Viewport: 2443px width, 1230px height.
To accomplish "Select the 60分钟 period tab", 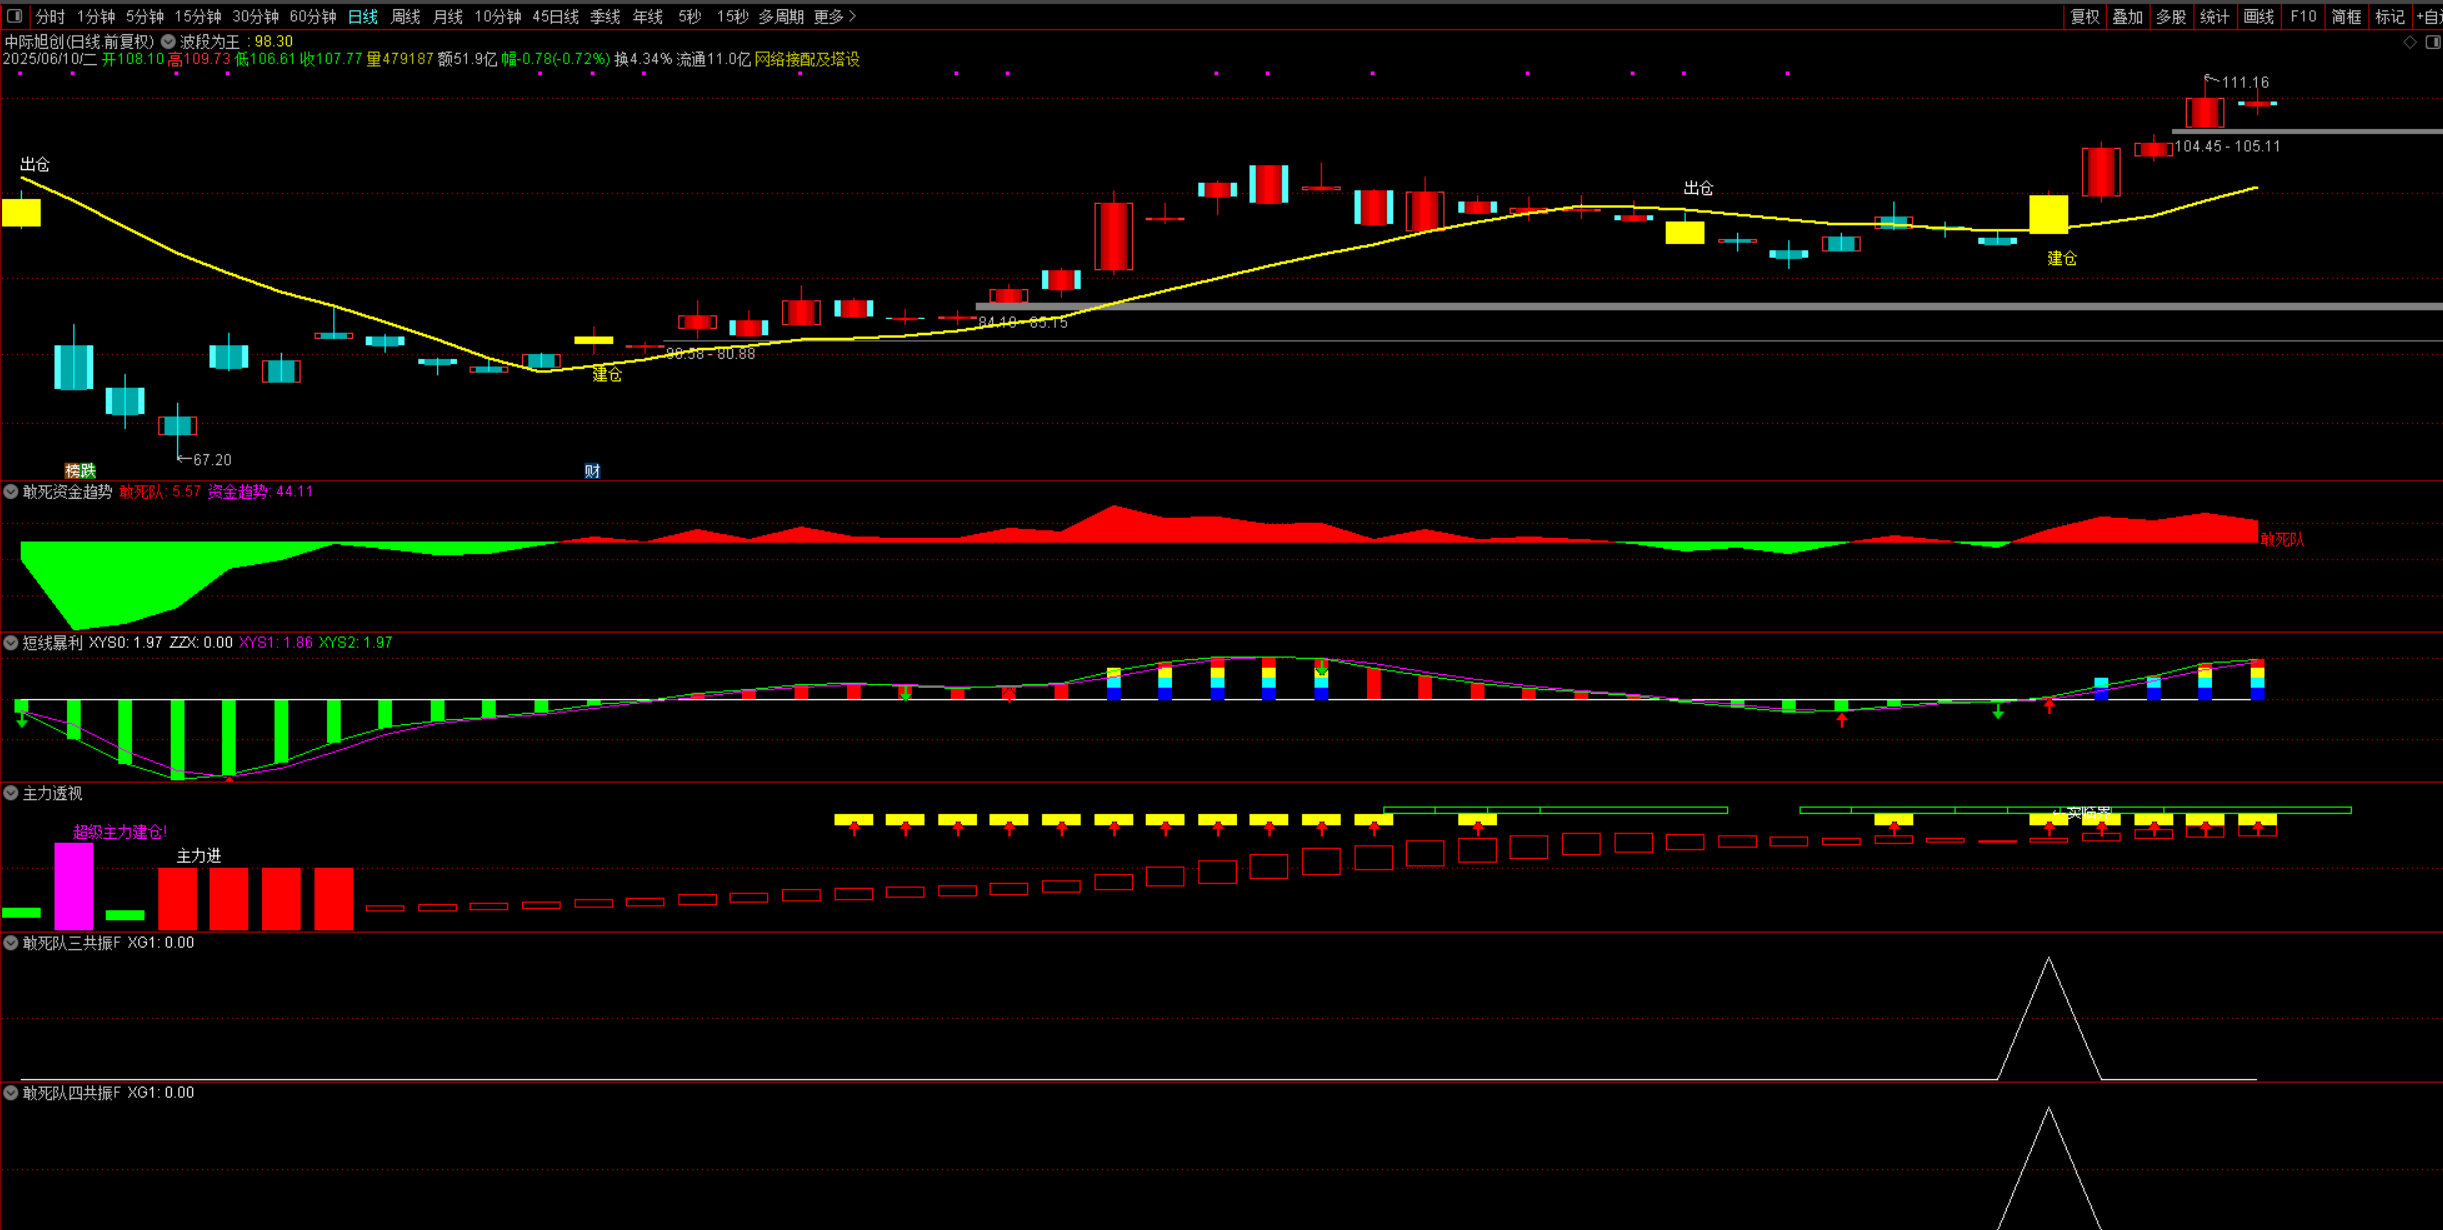I will pyautogui.click(x=312, y=16).
